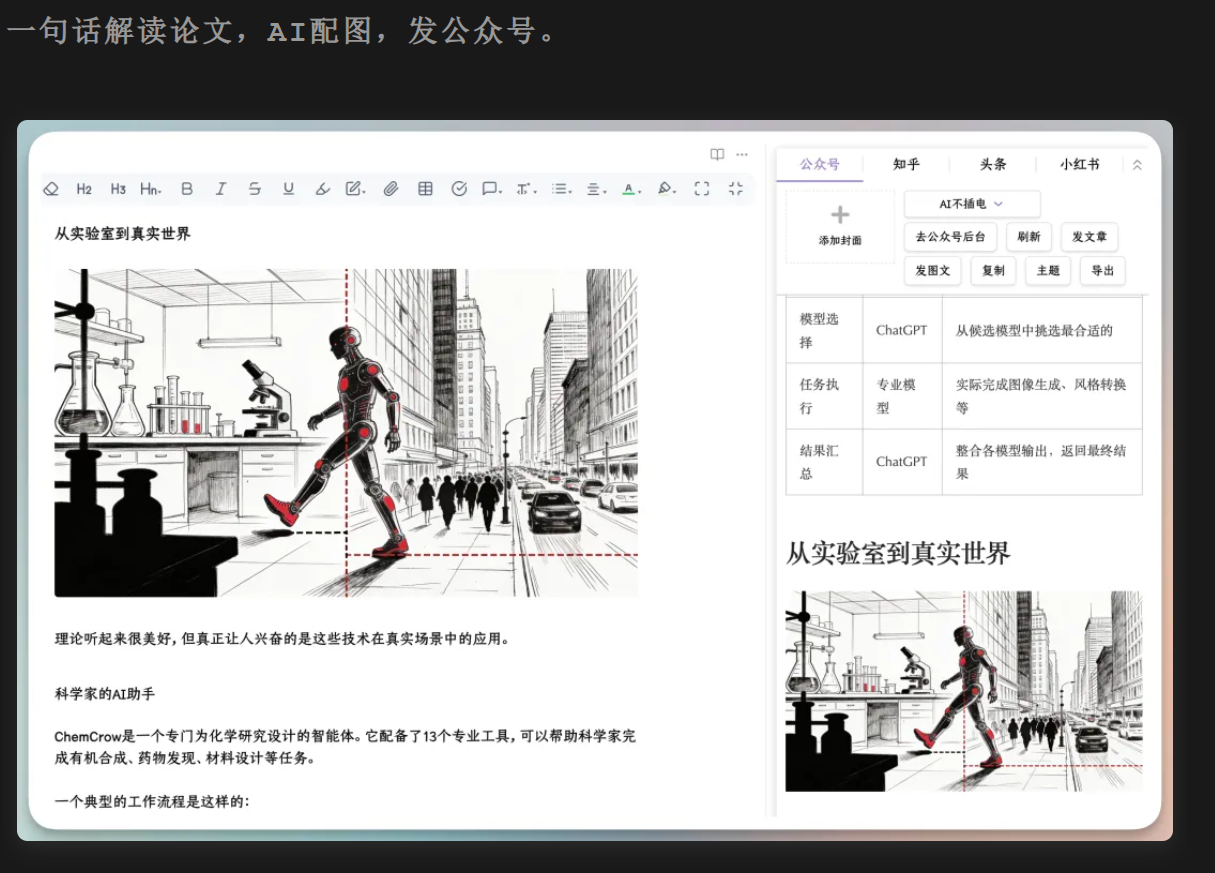Click the eraser clear-format icon
Image resolution: width=1215 pixels, height=873 pixels.
click(51, 188)
